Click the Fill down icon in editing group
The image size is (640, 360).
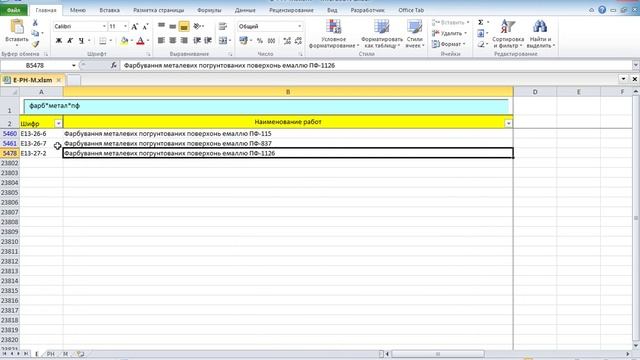coord(481,33)
